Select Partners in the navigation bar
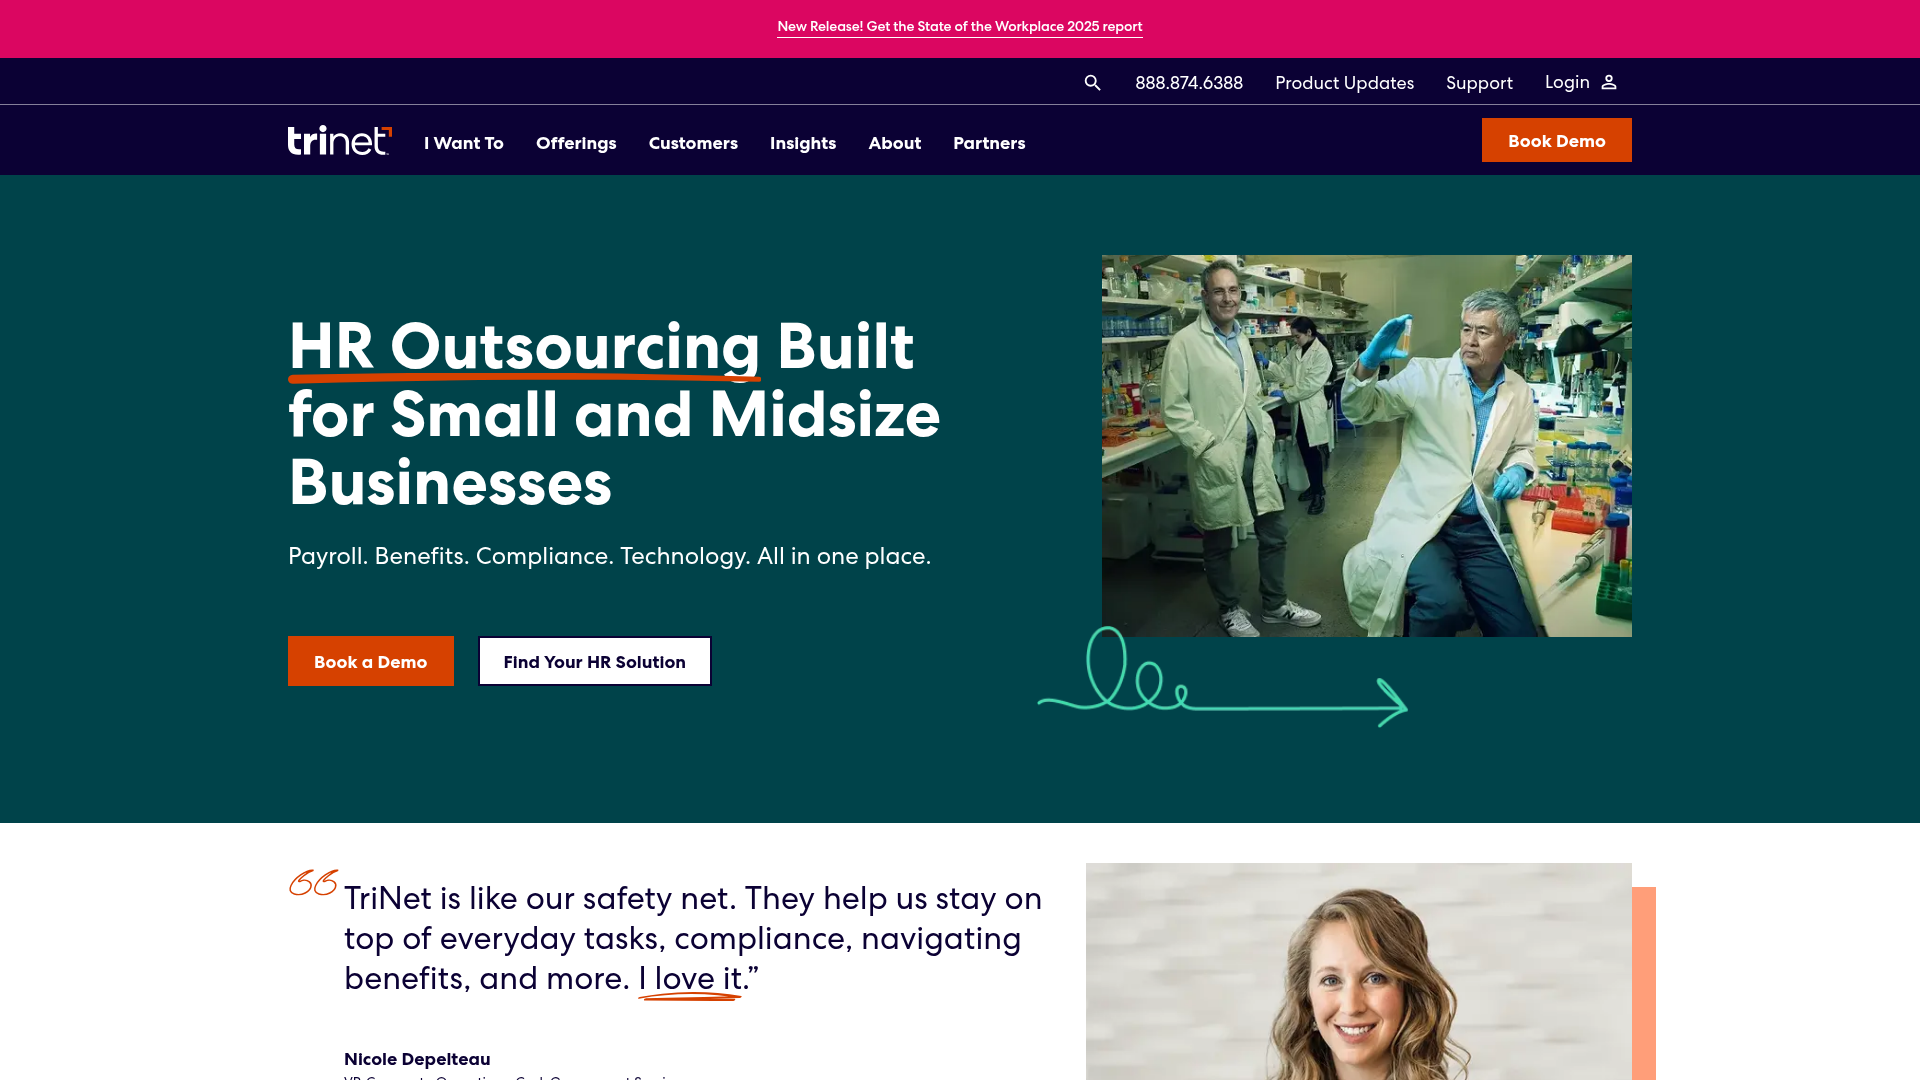 pyautogui.click(x=989, y=142)
